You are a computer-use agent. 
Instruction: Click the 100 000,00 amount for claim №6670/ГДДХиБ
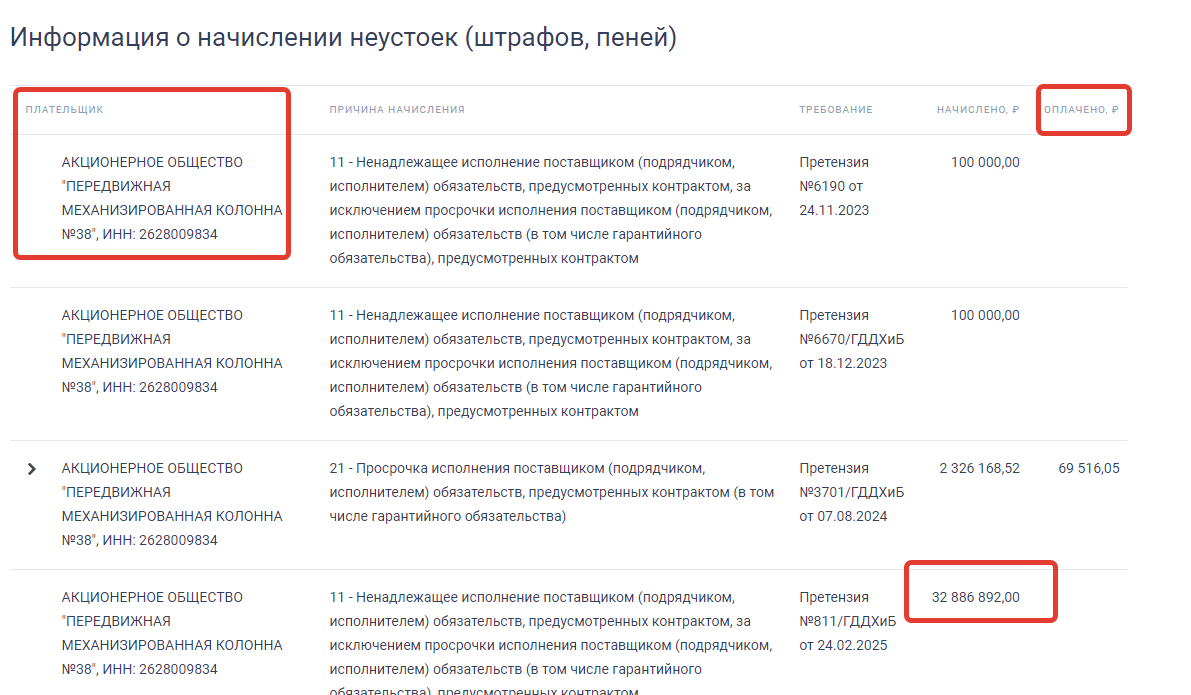click(x=985, y=315)
